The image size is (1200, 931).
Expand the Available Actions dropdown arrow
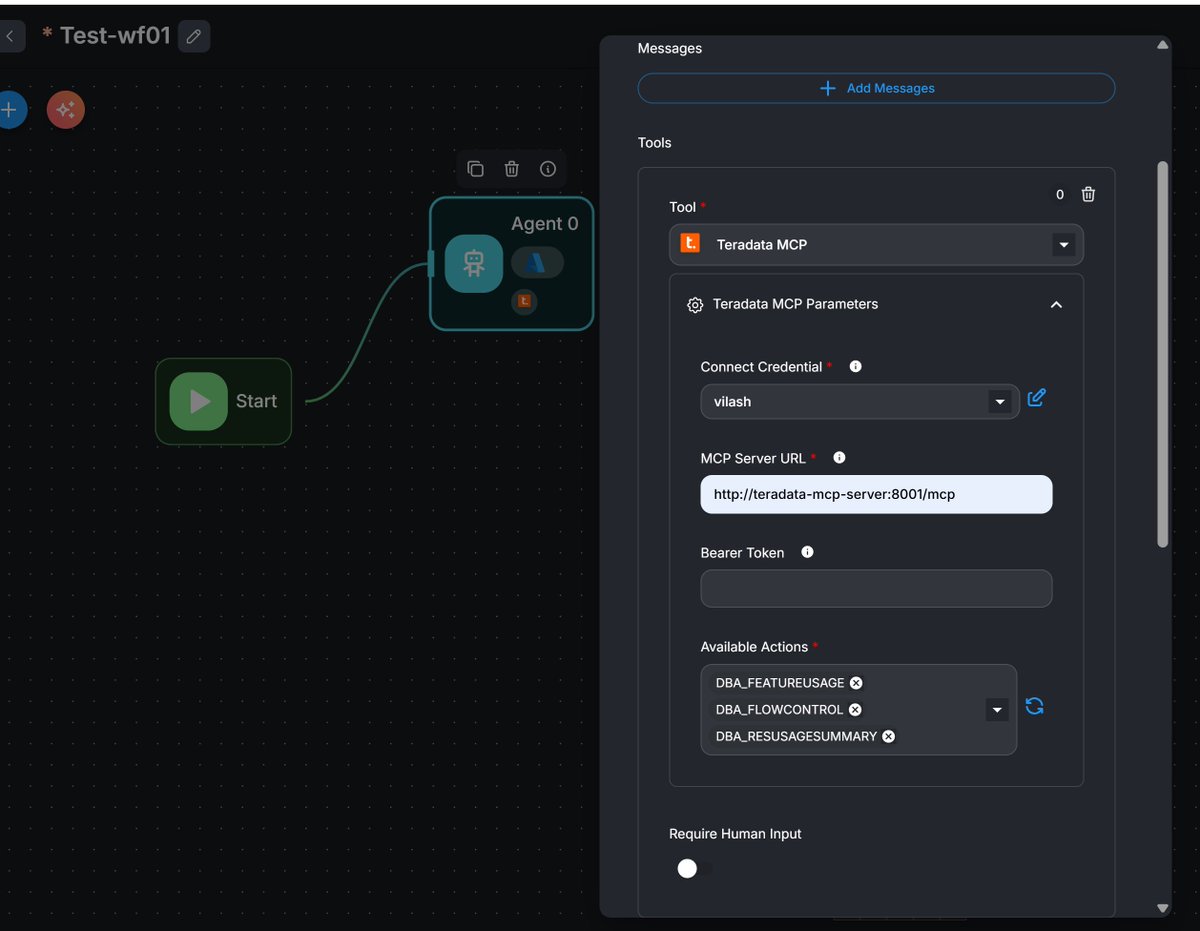(x=996, y=710)
